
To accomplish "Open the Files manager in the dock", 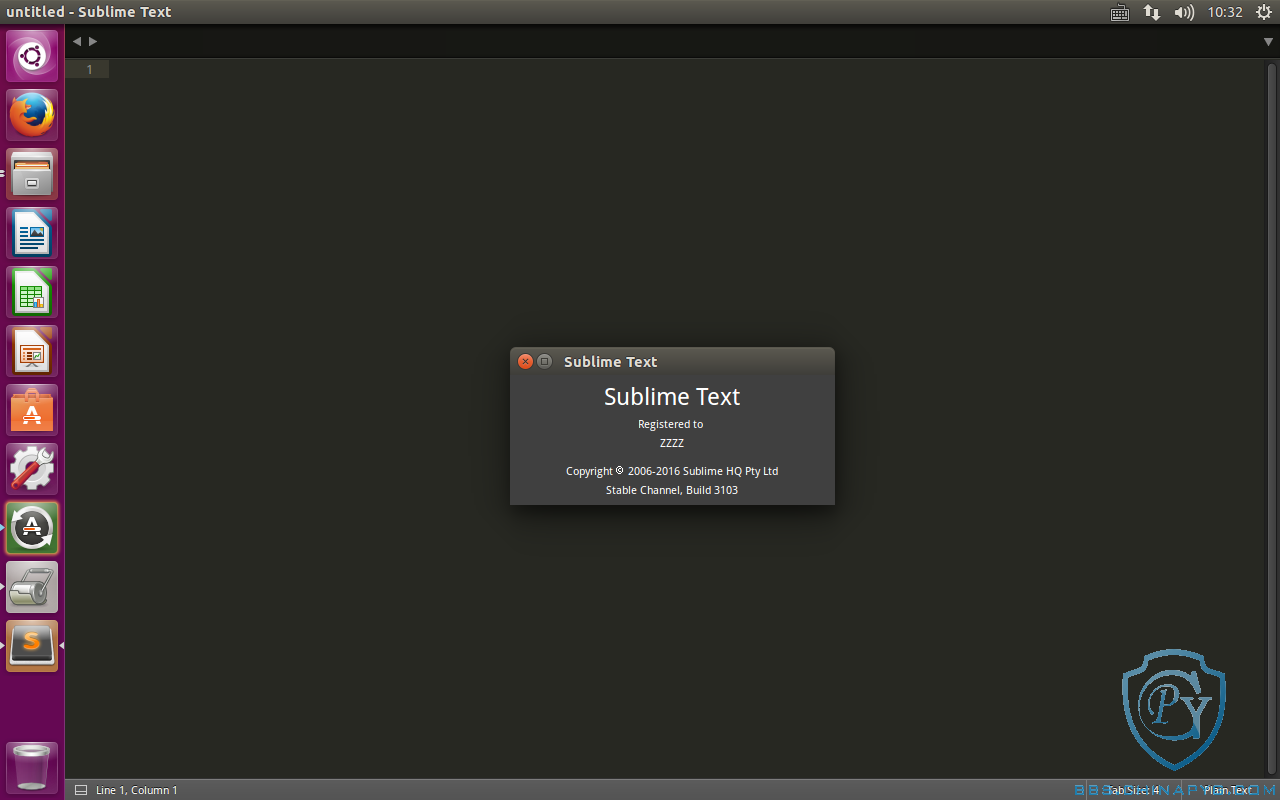I will (32, 174).
